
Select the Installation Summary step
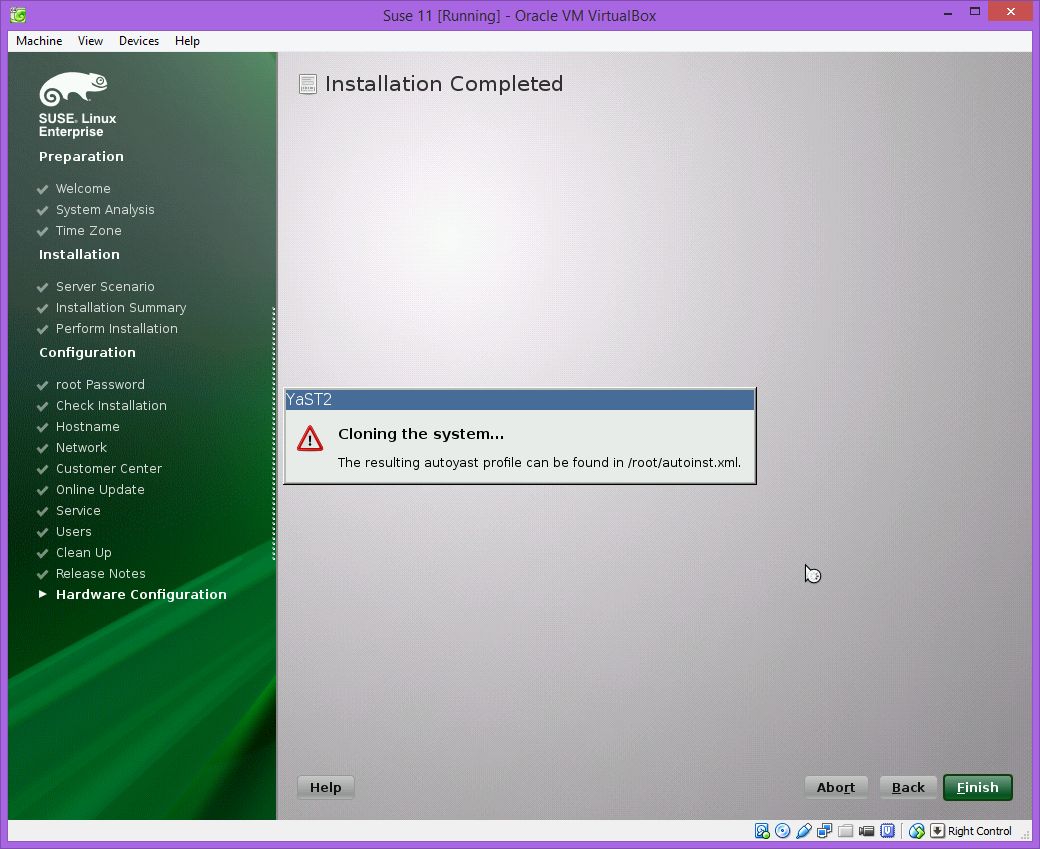121,308
